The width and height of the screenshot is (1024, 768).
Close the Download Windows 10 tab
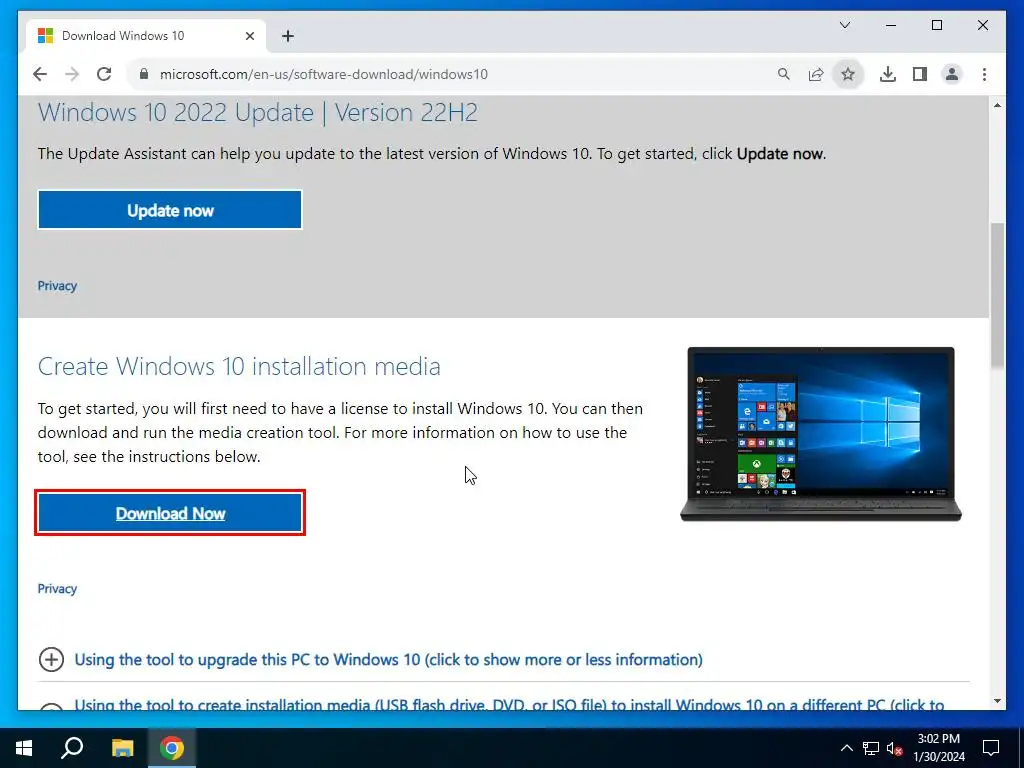249,36
